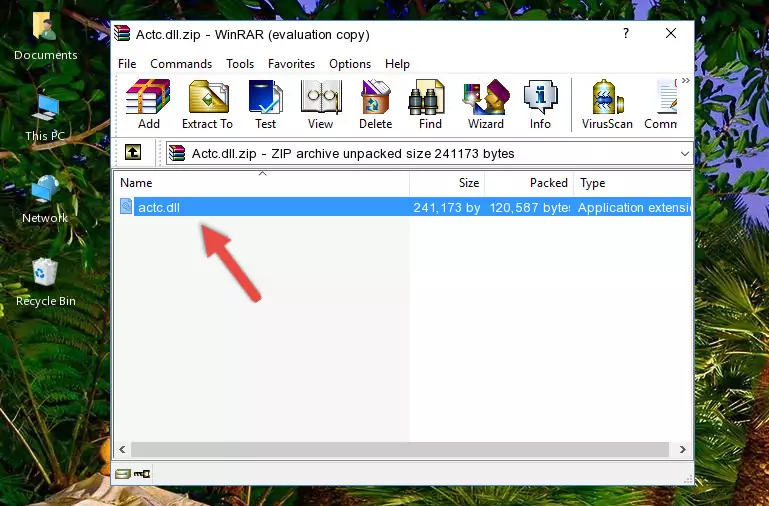Screen dimensions: 769x506
Task: Open the Tools menu
Action: point(240,64)
